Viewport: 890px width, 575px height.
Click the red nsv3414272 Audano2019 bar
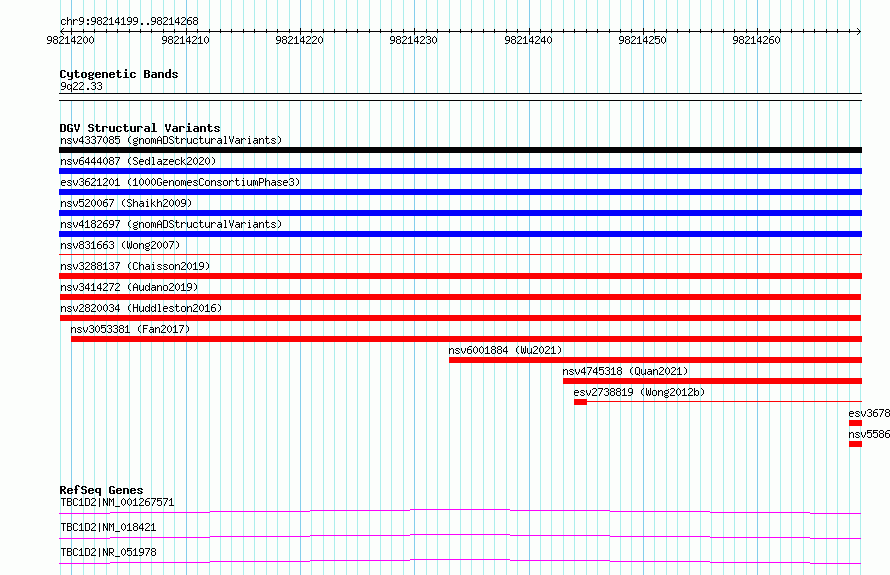460,297
